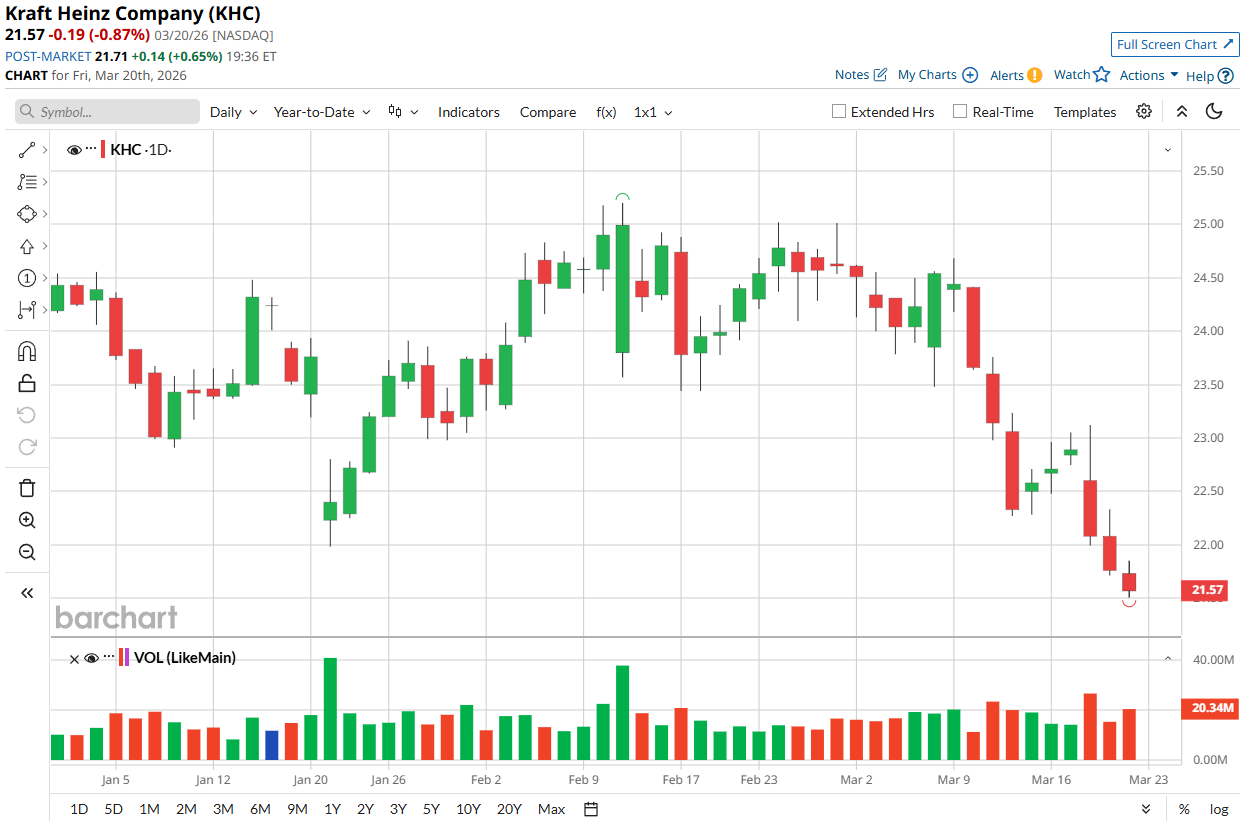Open the Compare menu
The height and width of the screenshot is (821, 1244).
coord(548,112)
